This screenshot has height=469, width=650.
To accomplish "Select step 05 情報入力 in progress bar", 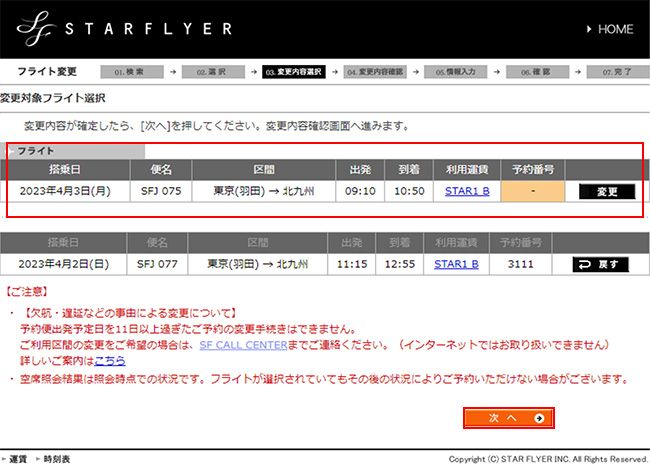I will [x=457, y=73].
